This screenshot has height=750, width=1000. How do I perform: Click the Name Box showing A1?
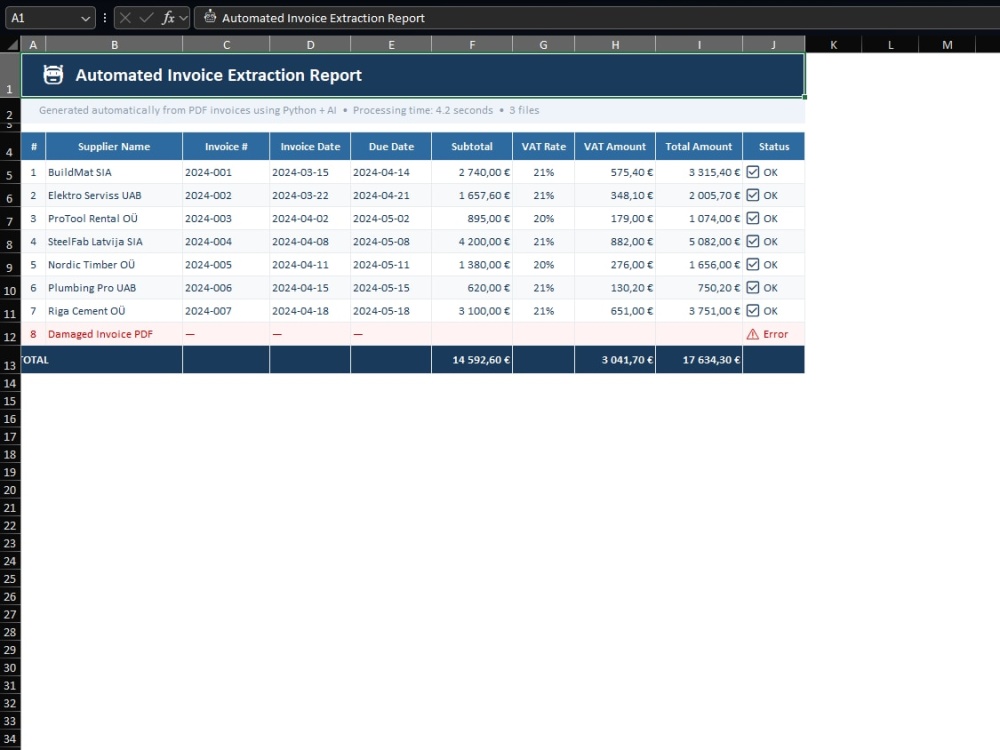pos(50,18)
